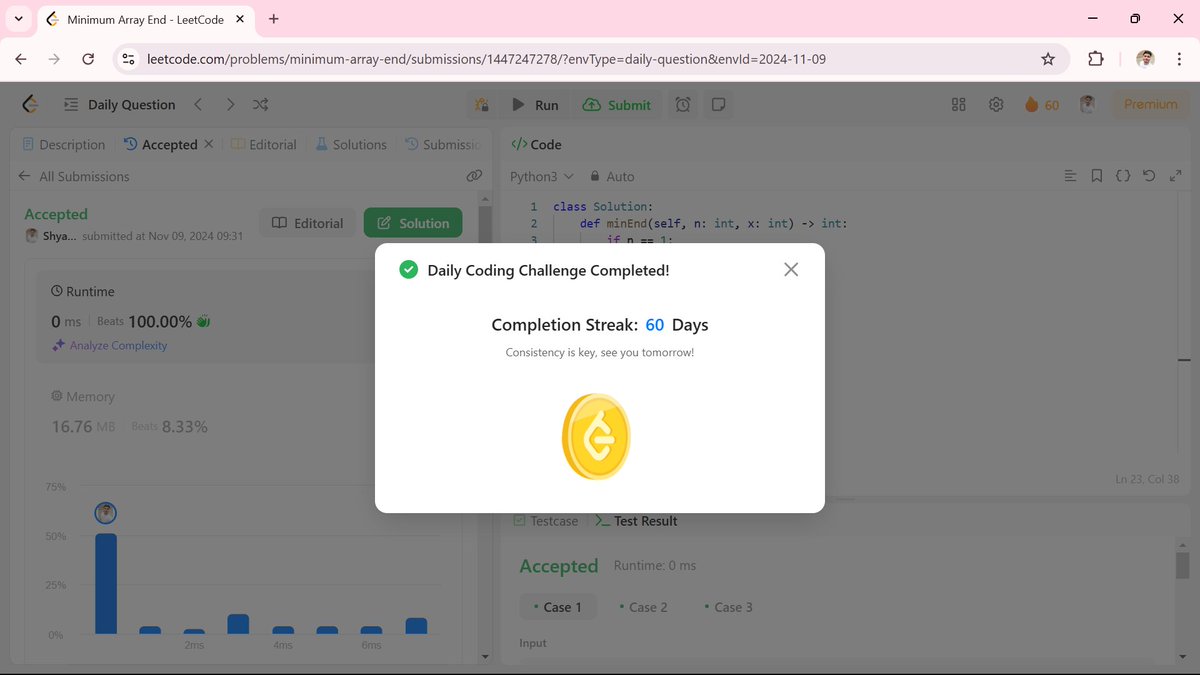Bookmark this page star icon
1200x675 pixels.
(1048, 59)
